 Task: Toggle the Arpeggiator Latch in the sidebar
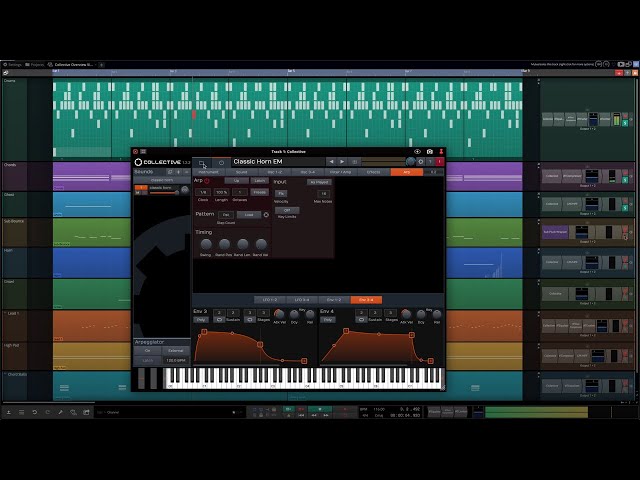pos(147,360)
